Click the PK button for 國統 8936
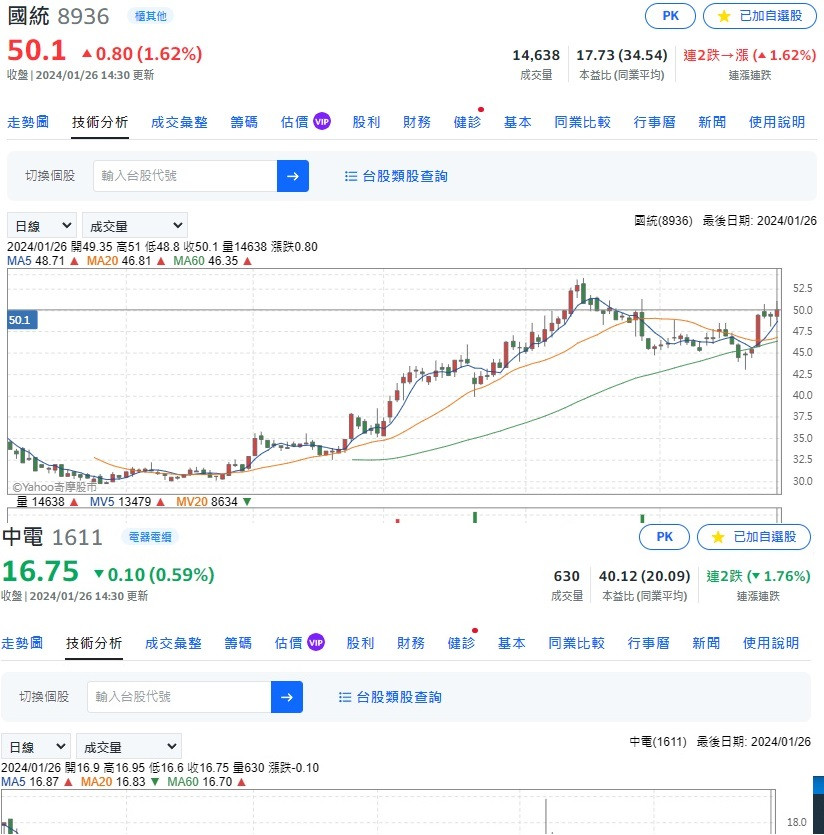 (x=670, y=16)
